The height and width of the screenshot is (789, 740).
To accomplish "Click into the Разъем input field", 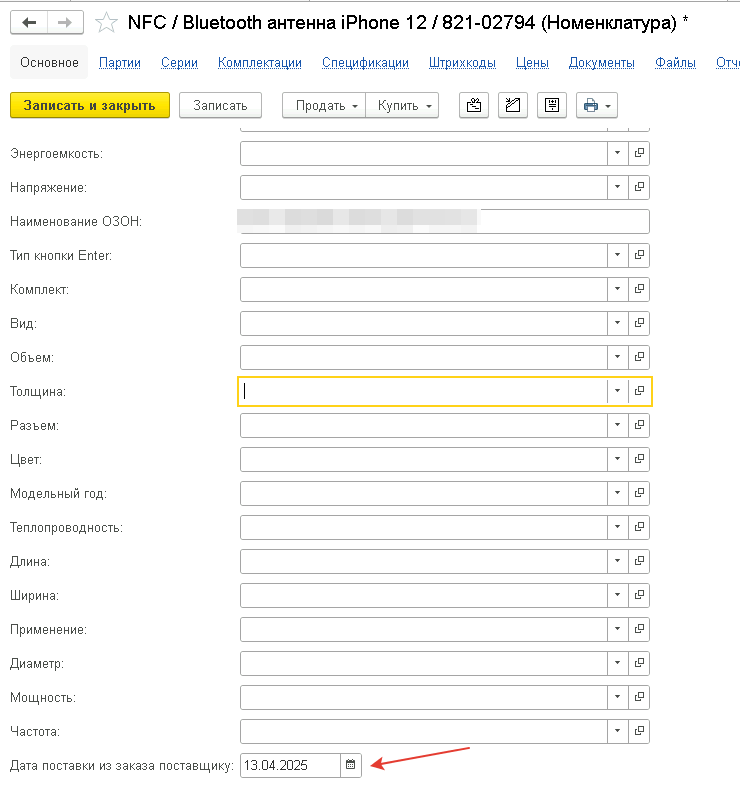I will [x=424, y=425].
